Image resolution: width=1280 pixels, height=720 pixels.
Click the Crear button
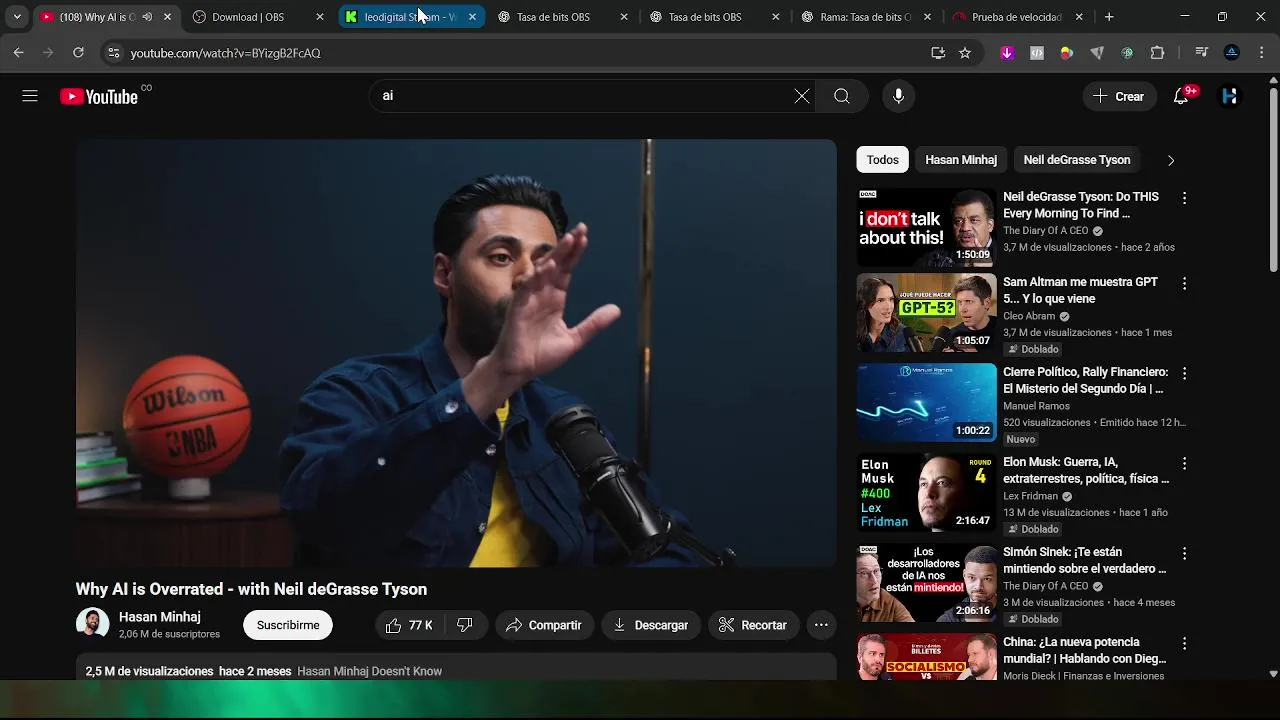[x=1119, y=96]
